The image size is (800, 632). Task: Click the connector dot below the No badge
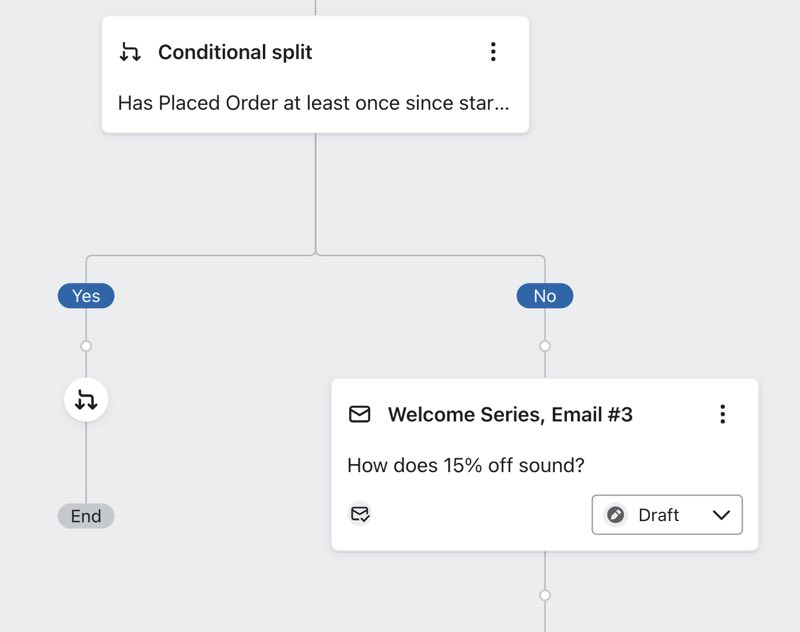click(x=544, y=345)
